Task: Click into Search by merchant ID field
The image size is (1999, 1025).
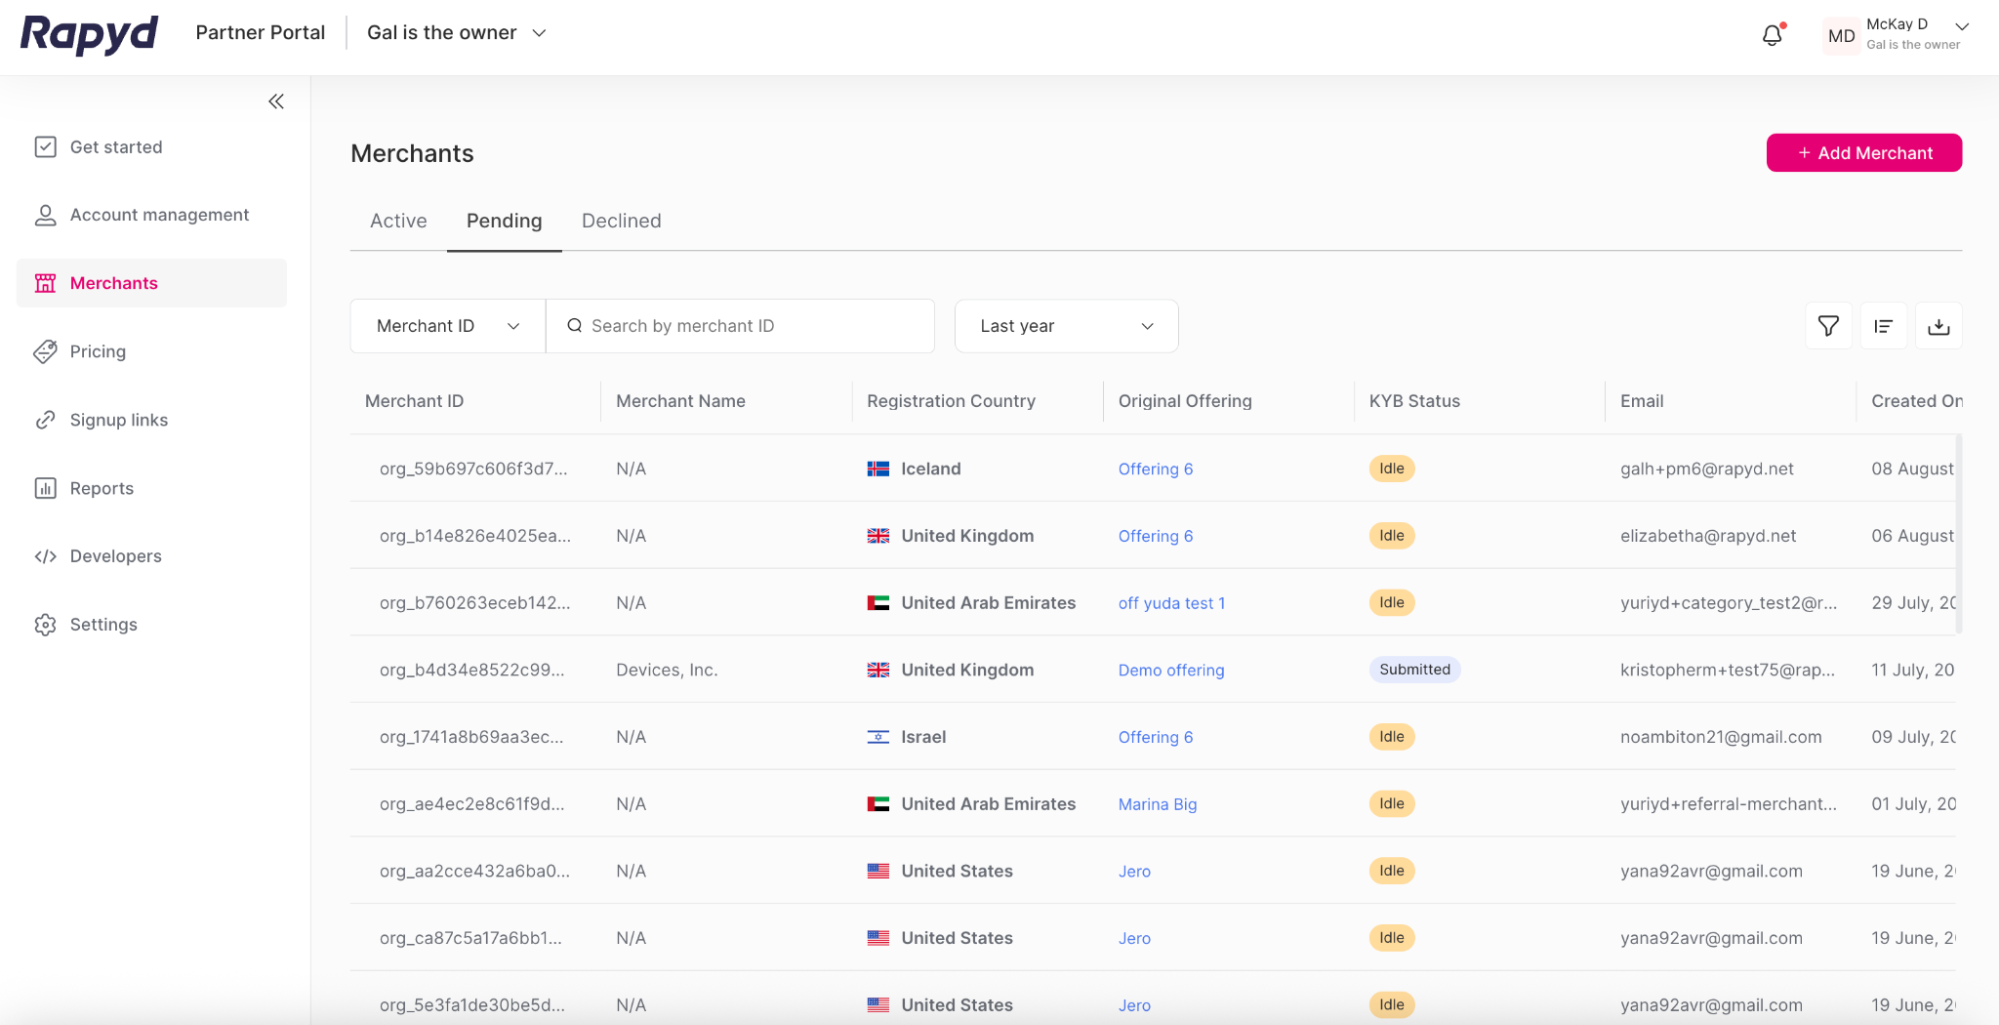Action: point(750,326)
